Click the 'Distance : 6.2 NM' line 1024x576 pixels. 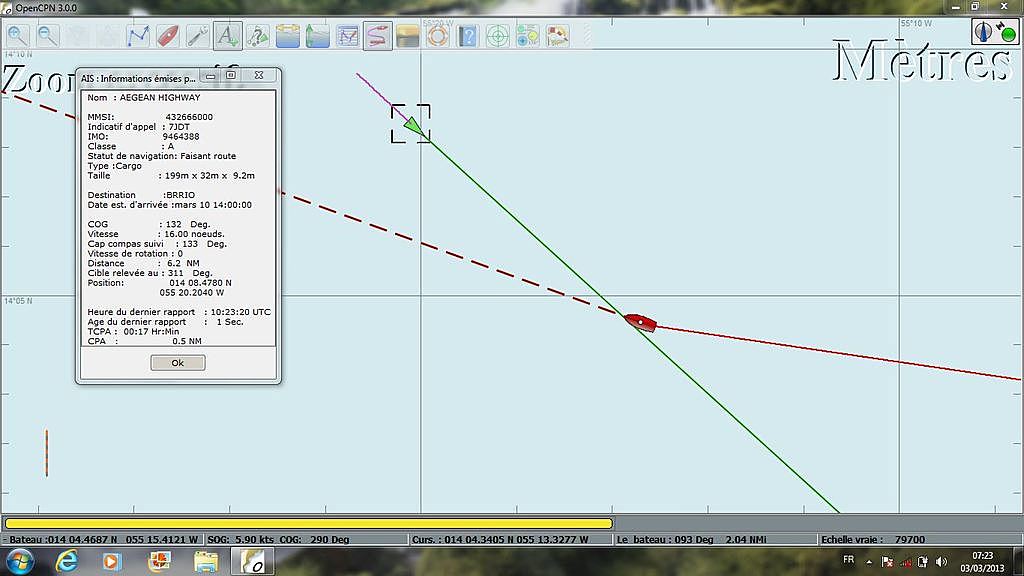click(x=144, y=263)
